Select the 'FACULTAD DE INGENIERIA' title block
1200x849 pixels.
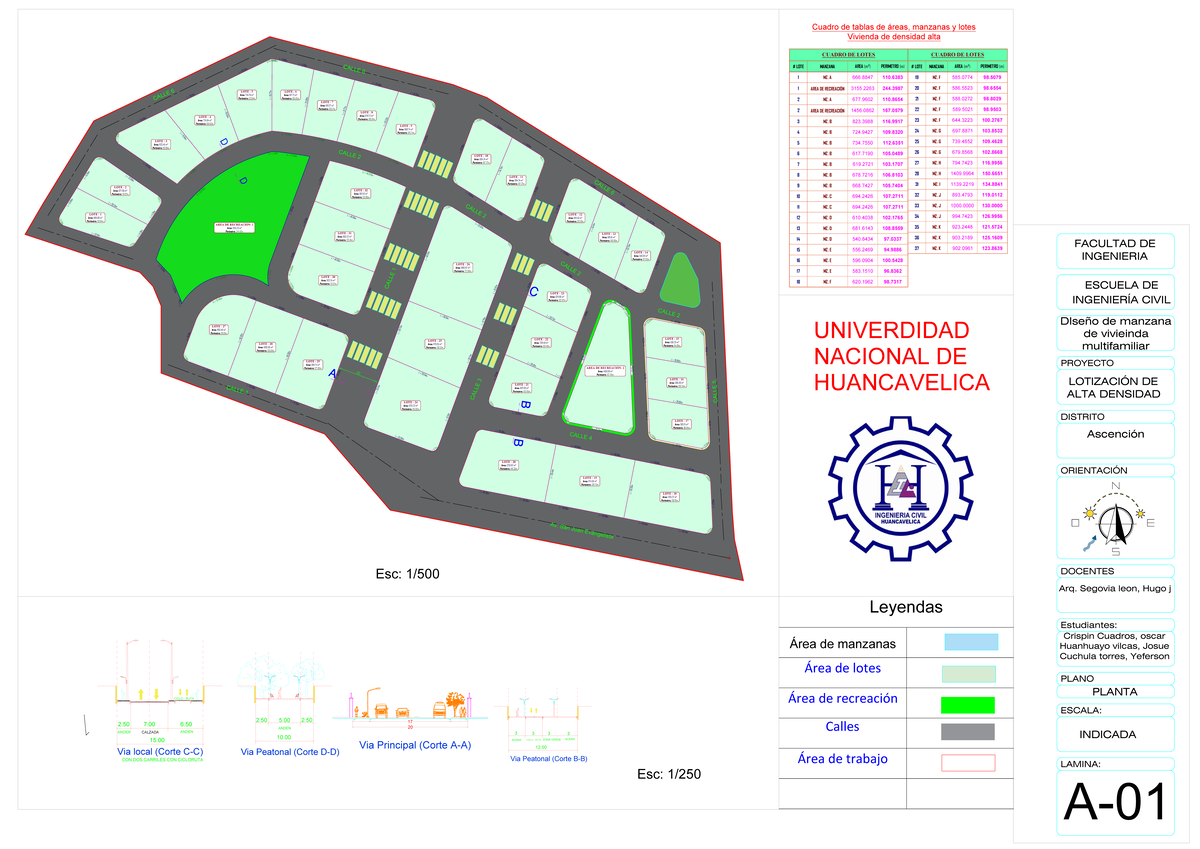[x=1114, y=249]
